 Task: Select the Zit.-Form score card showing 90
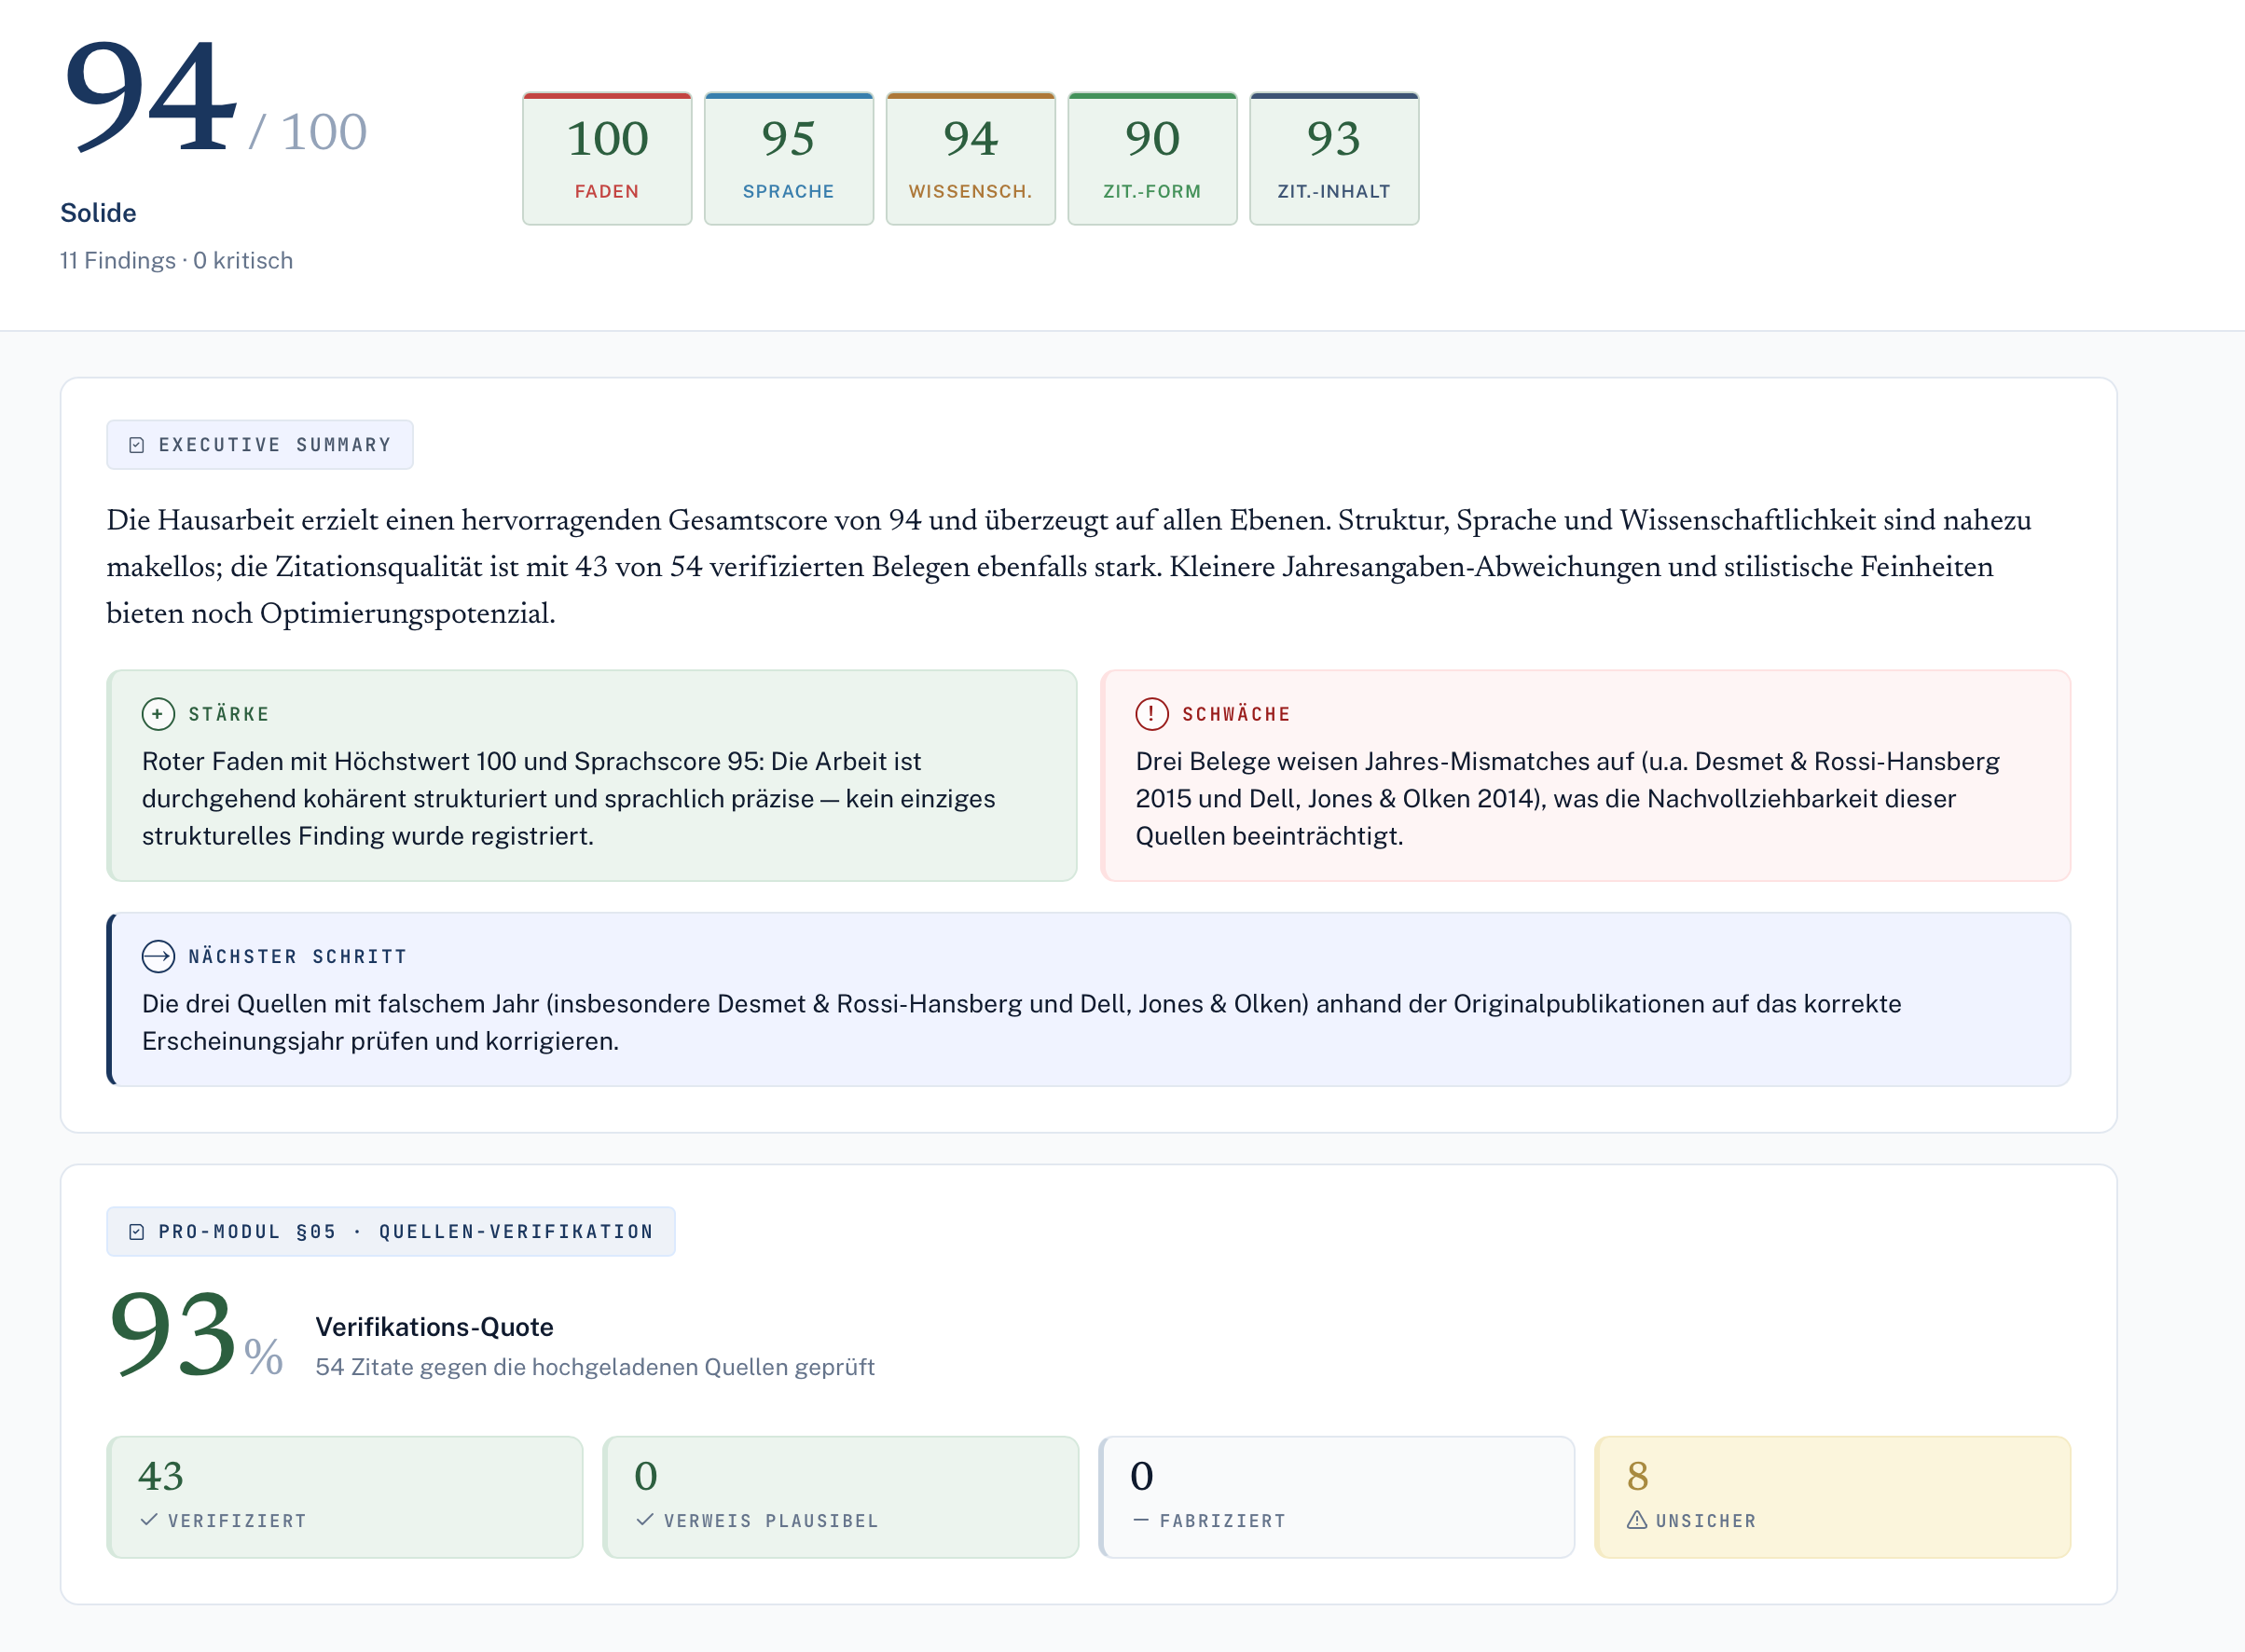pyautogui.click(x=1153, y=159)
